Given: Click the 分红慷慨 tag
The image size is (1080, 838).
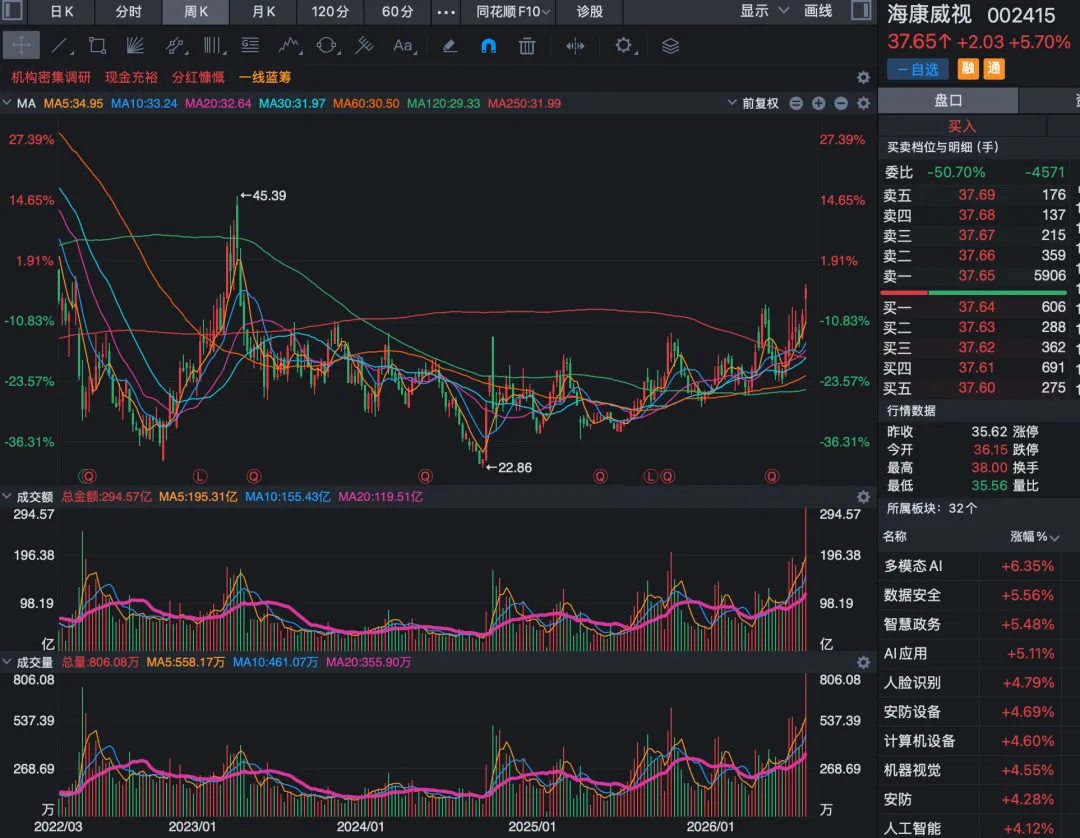Looking at the screenshot, I should 198,77.
